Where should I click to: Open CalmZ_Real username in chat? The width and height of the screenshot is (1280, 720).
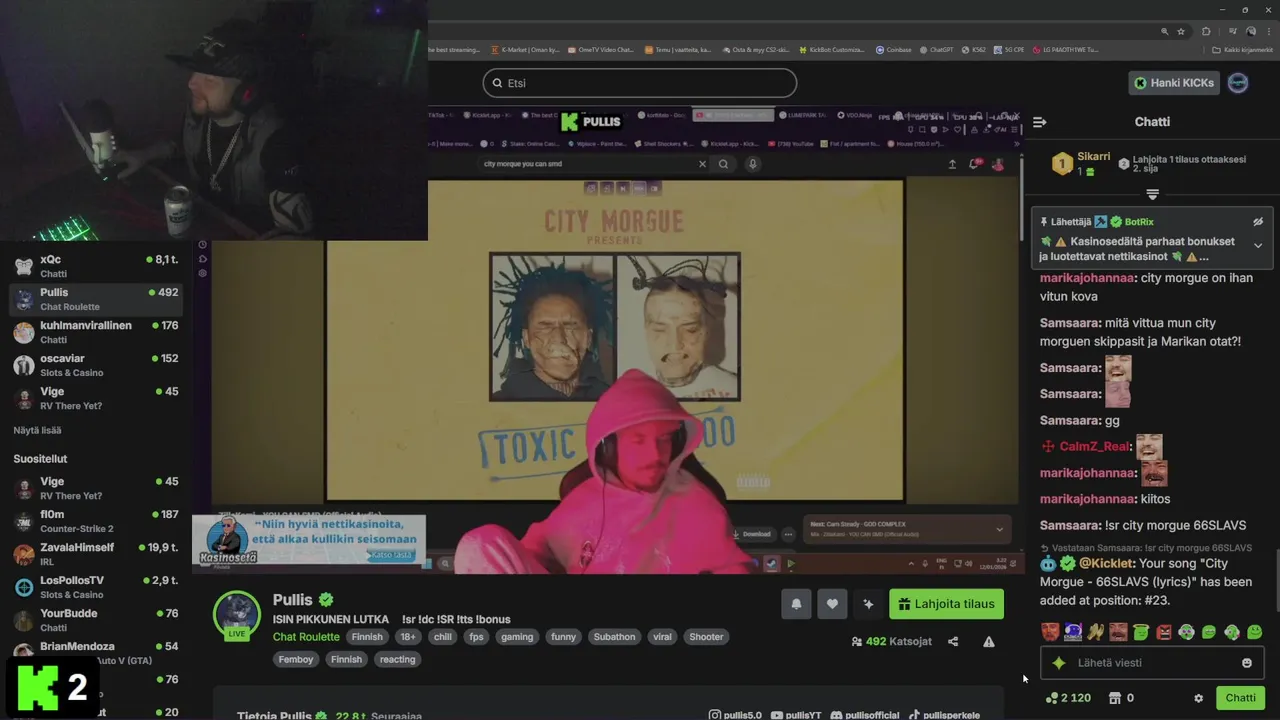pos(1095,447)
